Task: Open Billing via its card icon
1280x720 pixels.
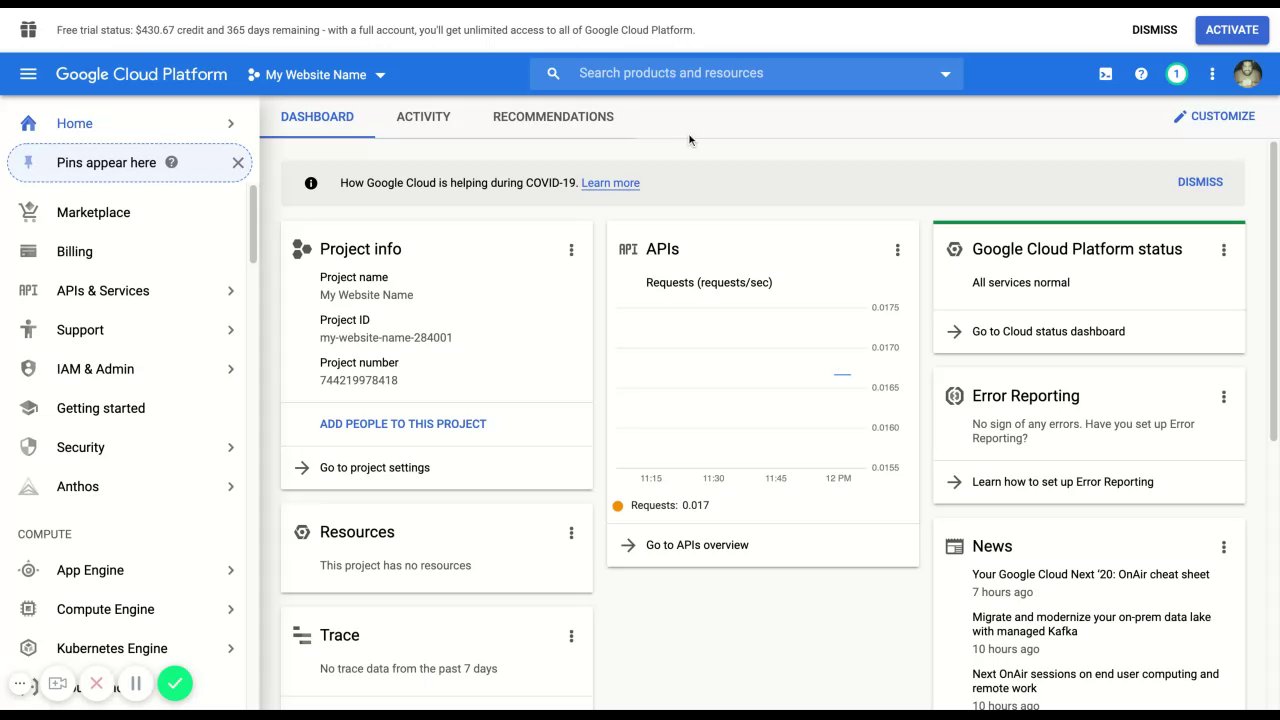Action: (x=28, y=251)
